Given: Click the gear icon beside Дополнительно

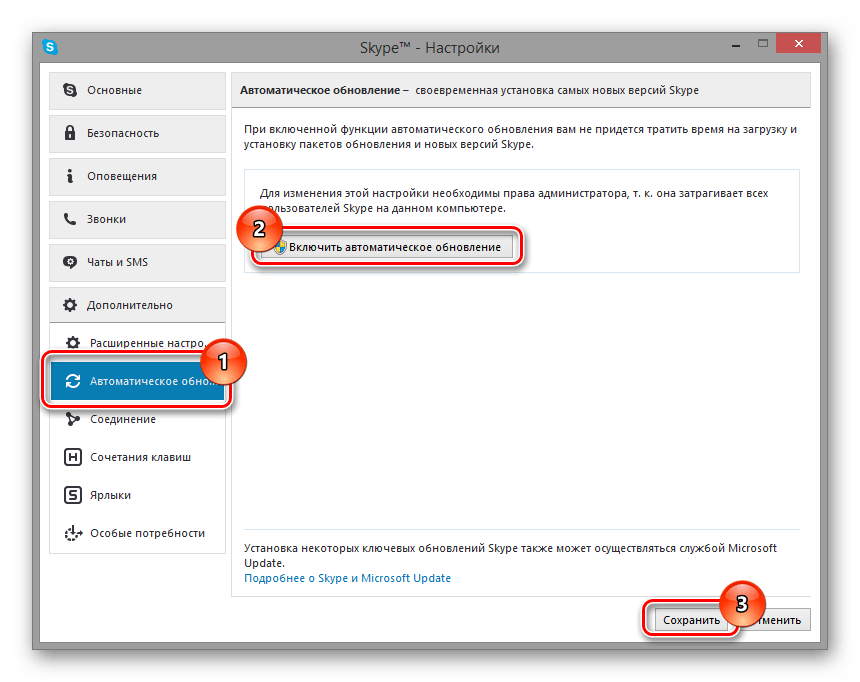Looking at the screenshot, I should pos(70,305).
